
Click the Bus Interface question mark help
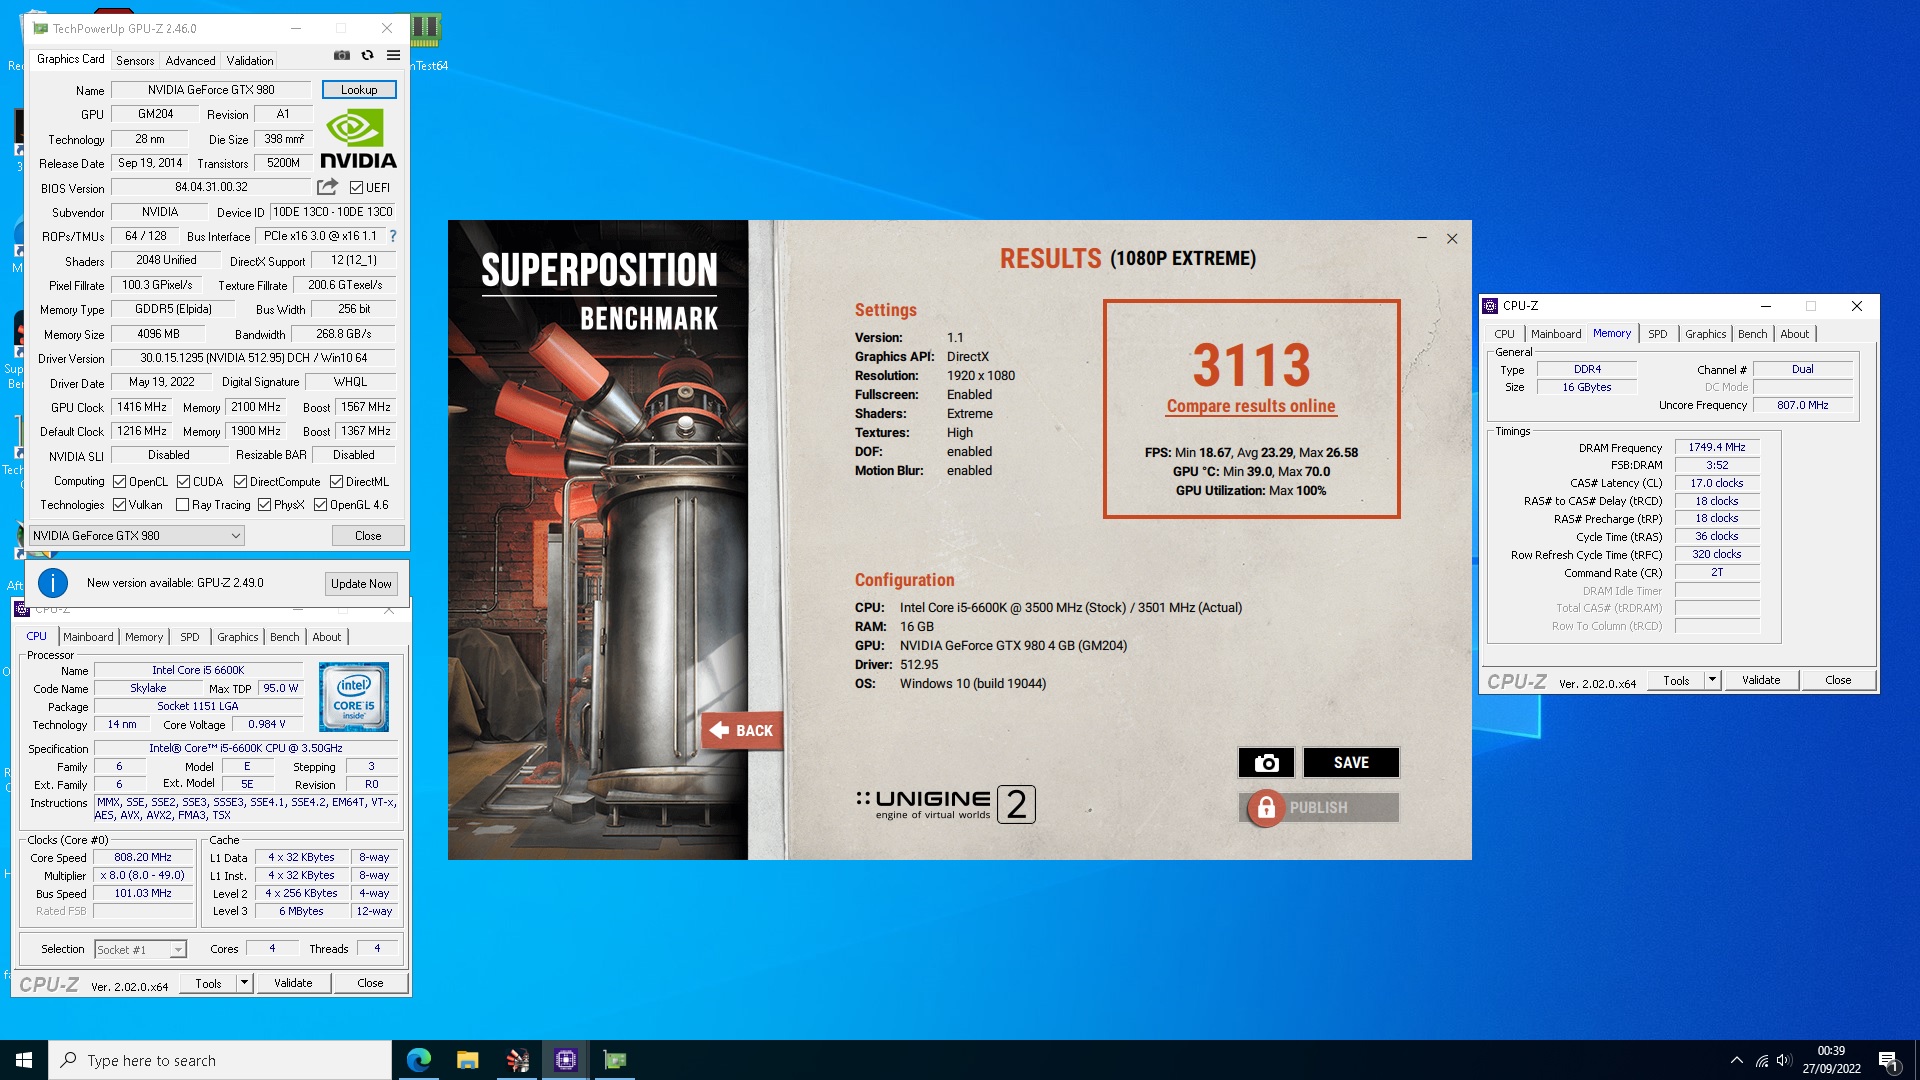coord(393,236)
